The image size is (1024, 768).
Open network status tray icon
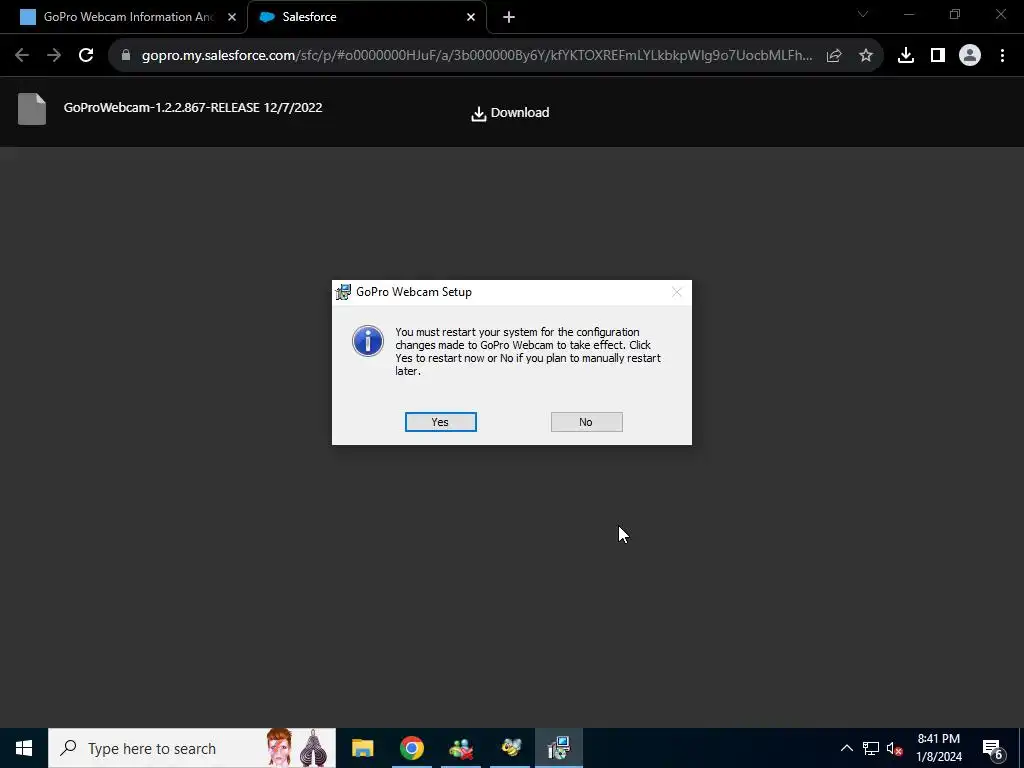pyautogui.click(x=871, y=748)
